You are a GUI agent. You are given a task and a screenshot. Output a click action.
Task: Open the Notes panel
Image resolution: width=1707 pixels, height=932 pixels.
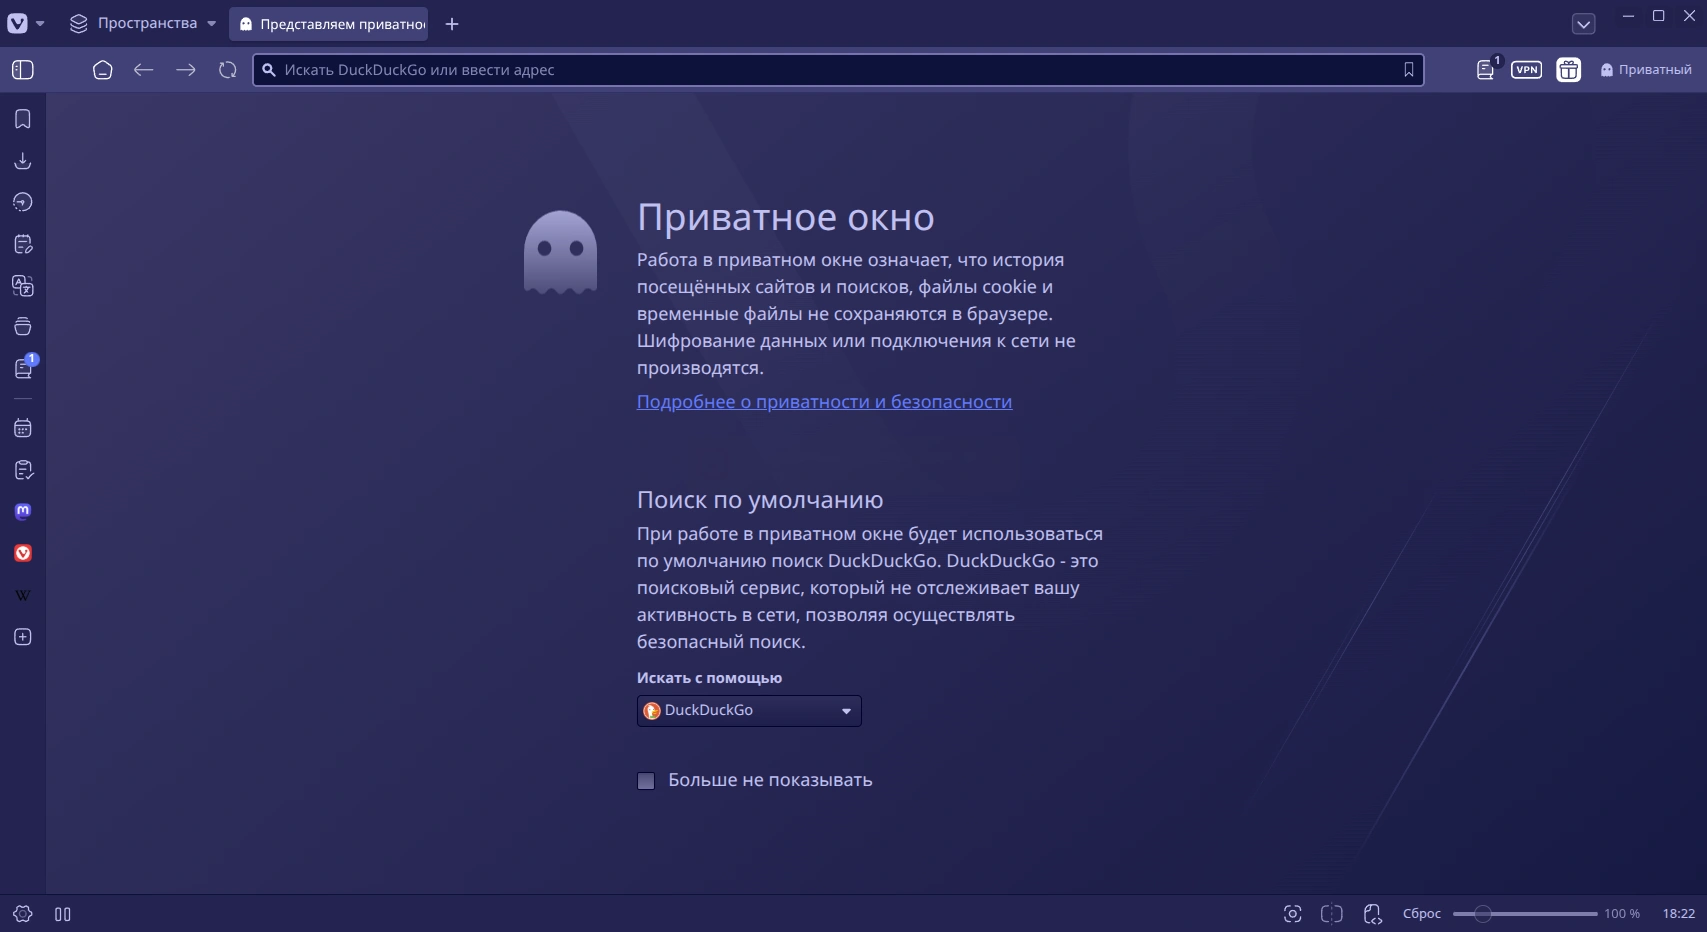coord(22,243)
